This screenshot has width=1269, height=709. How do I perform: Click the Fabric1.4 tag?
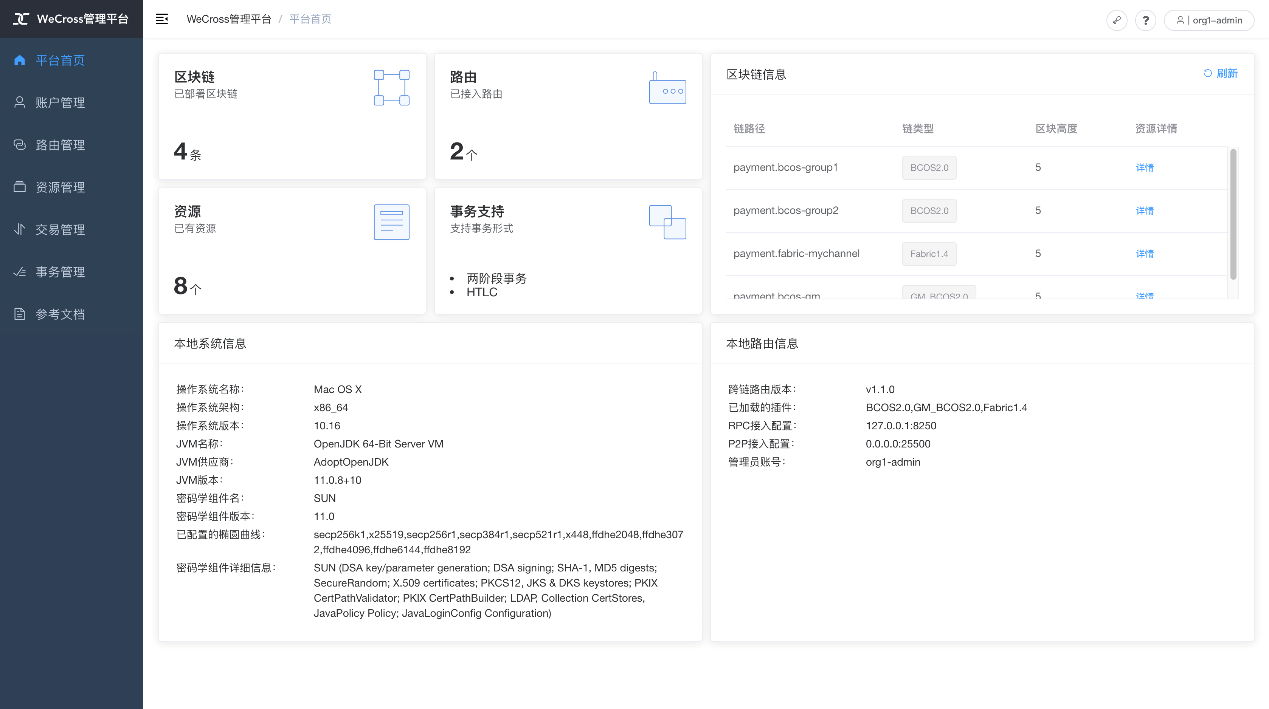click(929, 254)
